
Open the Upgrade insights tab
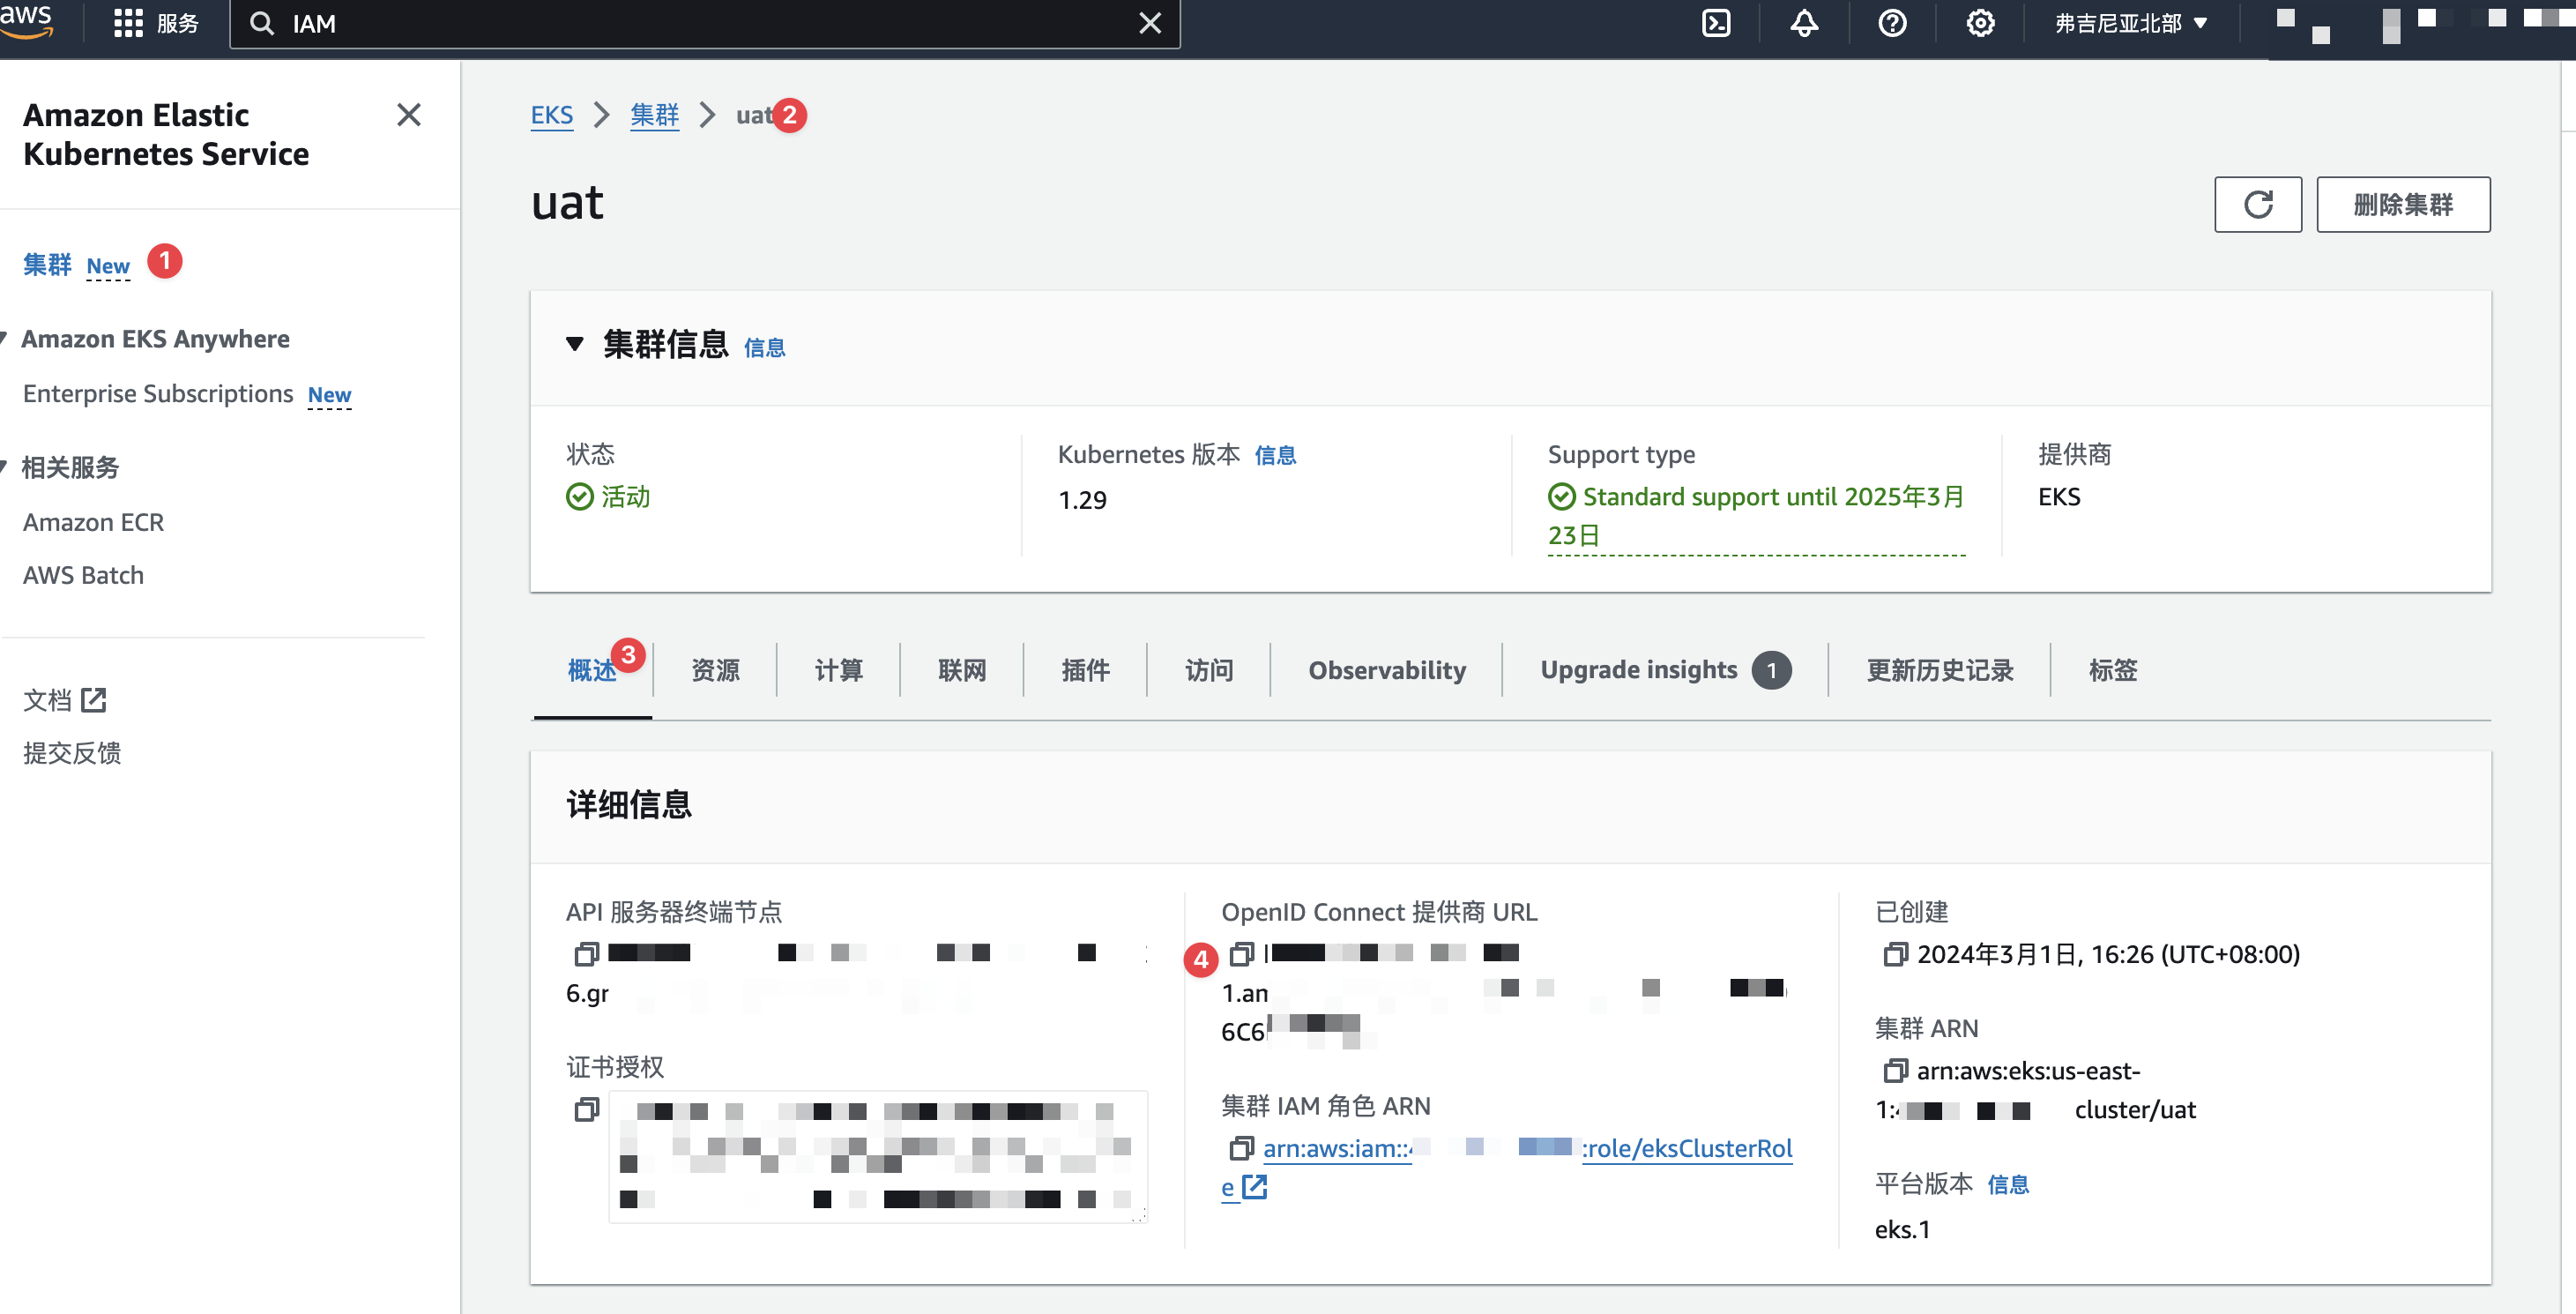coord(1665,670)
